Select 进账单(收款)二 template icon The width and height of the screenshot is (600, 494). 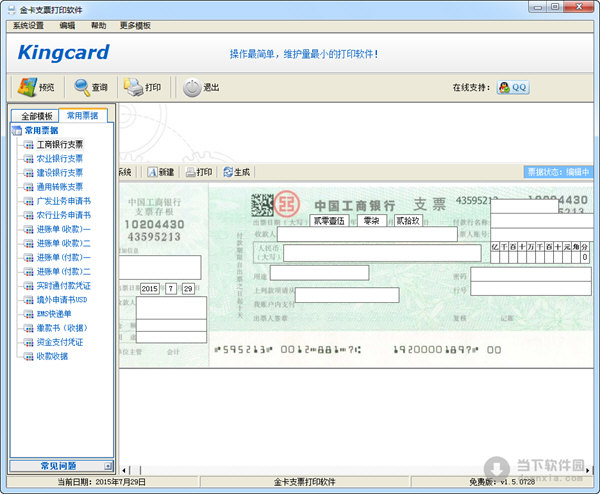[28, 243]
